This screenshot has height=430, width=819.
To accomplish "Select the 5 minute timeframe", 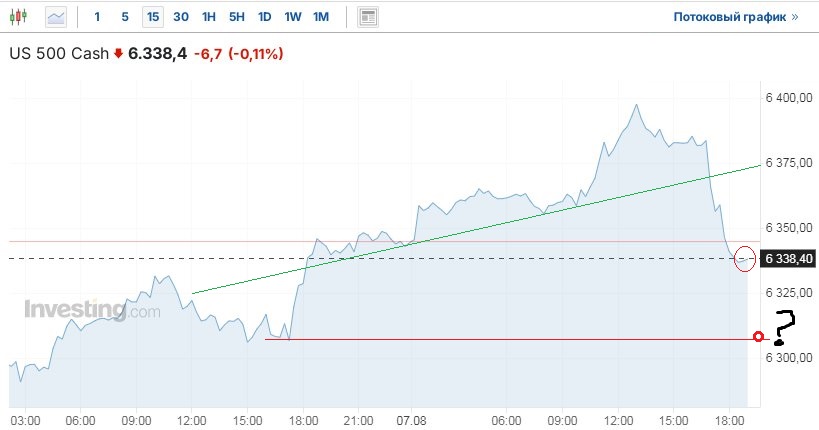I will [x=124, y=17].
